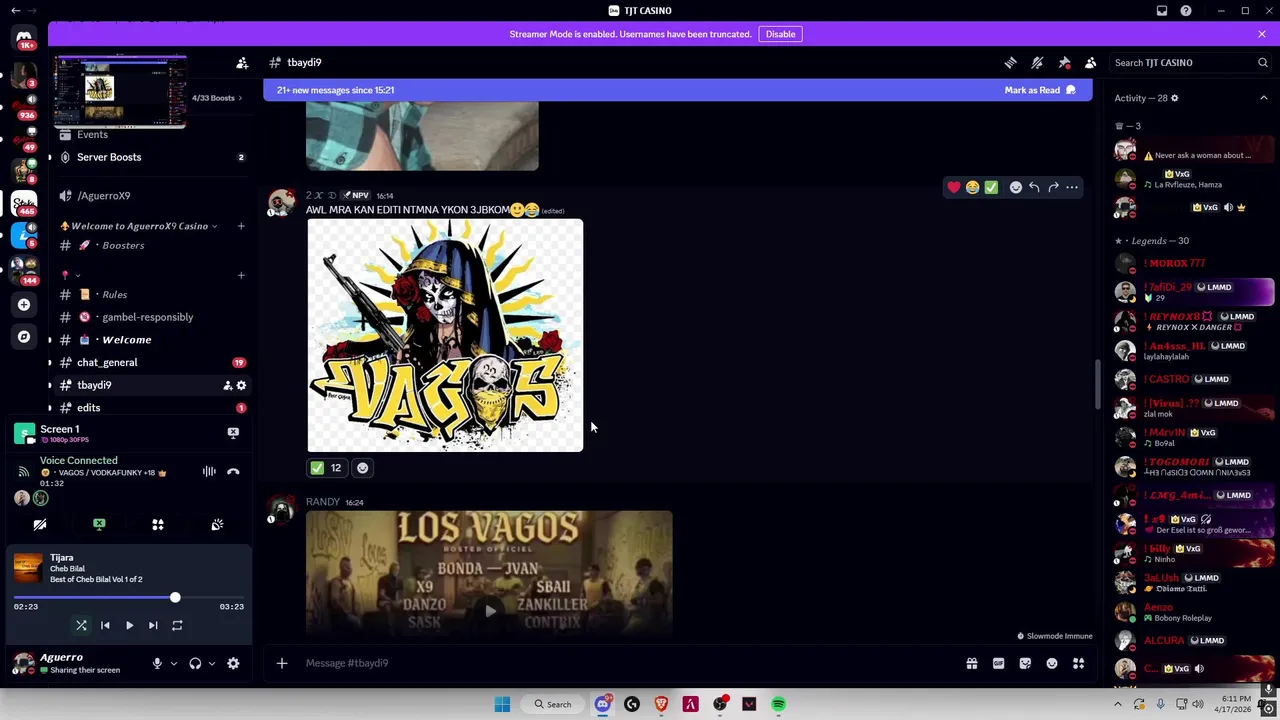
Task: Reply to the hovered message
Action: pyautogui.click(x=1034, y=187)
